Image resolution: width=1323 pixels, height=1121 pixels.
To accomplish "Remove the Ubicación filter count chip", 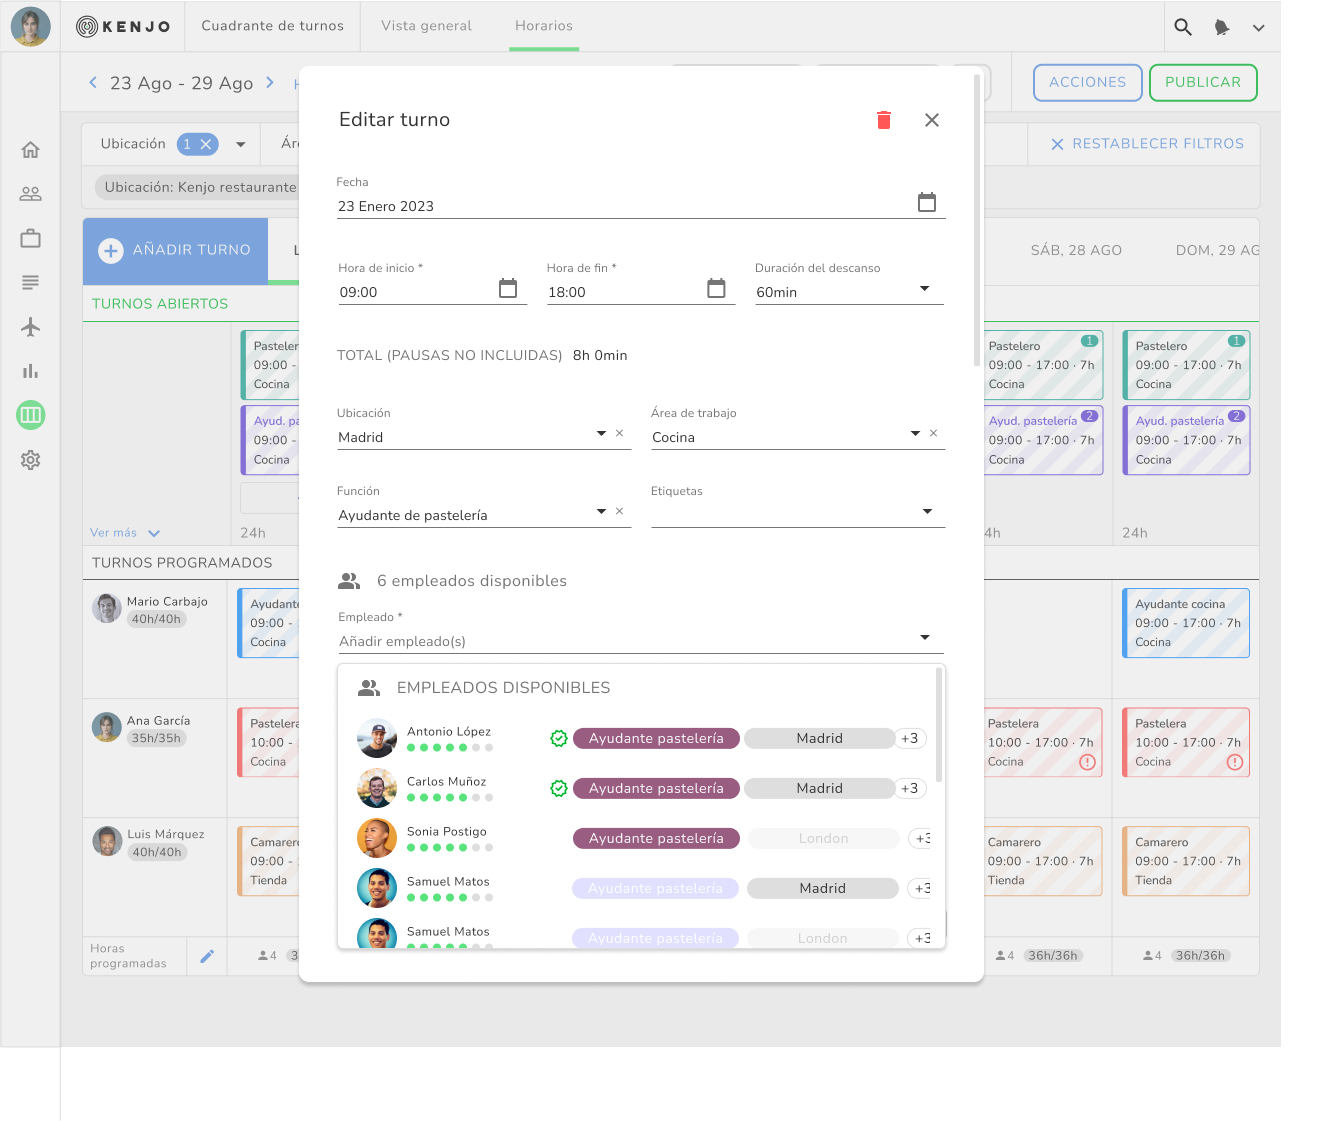I will point(206,144).
